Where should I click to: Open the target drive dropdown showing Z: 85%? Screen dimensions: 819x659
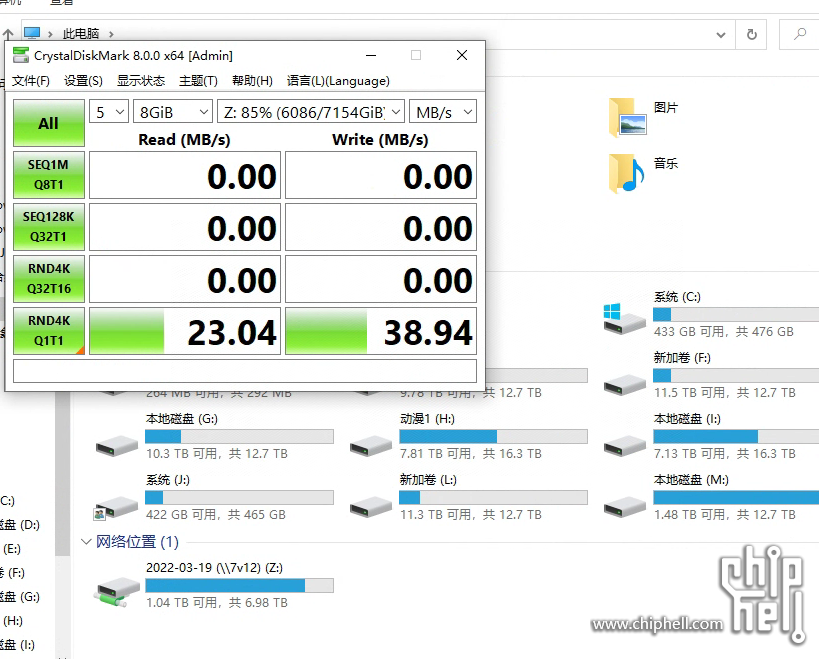coord(311,112)
